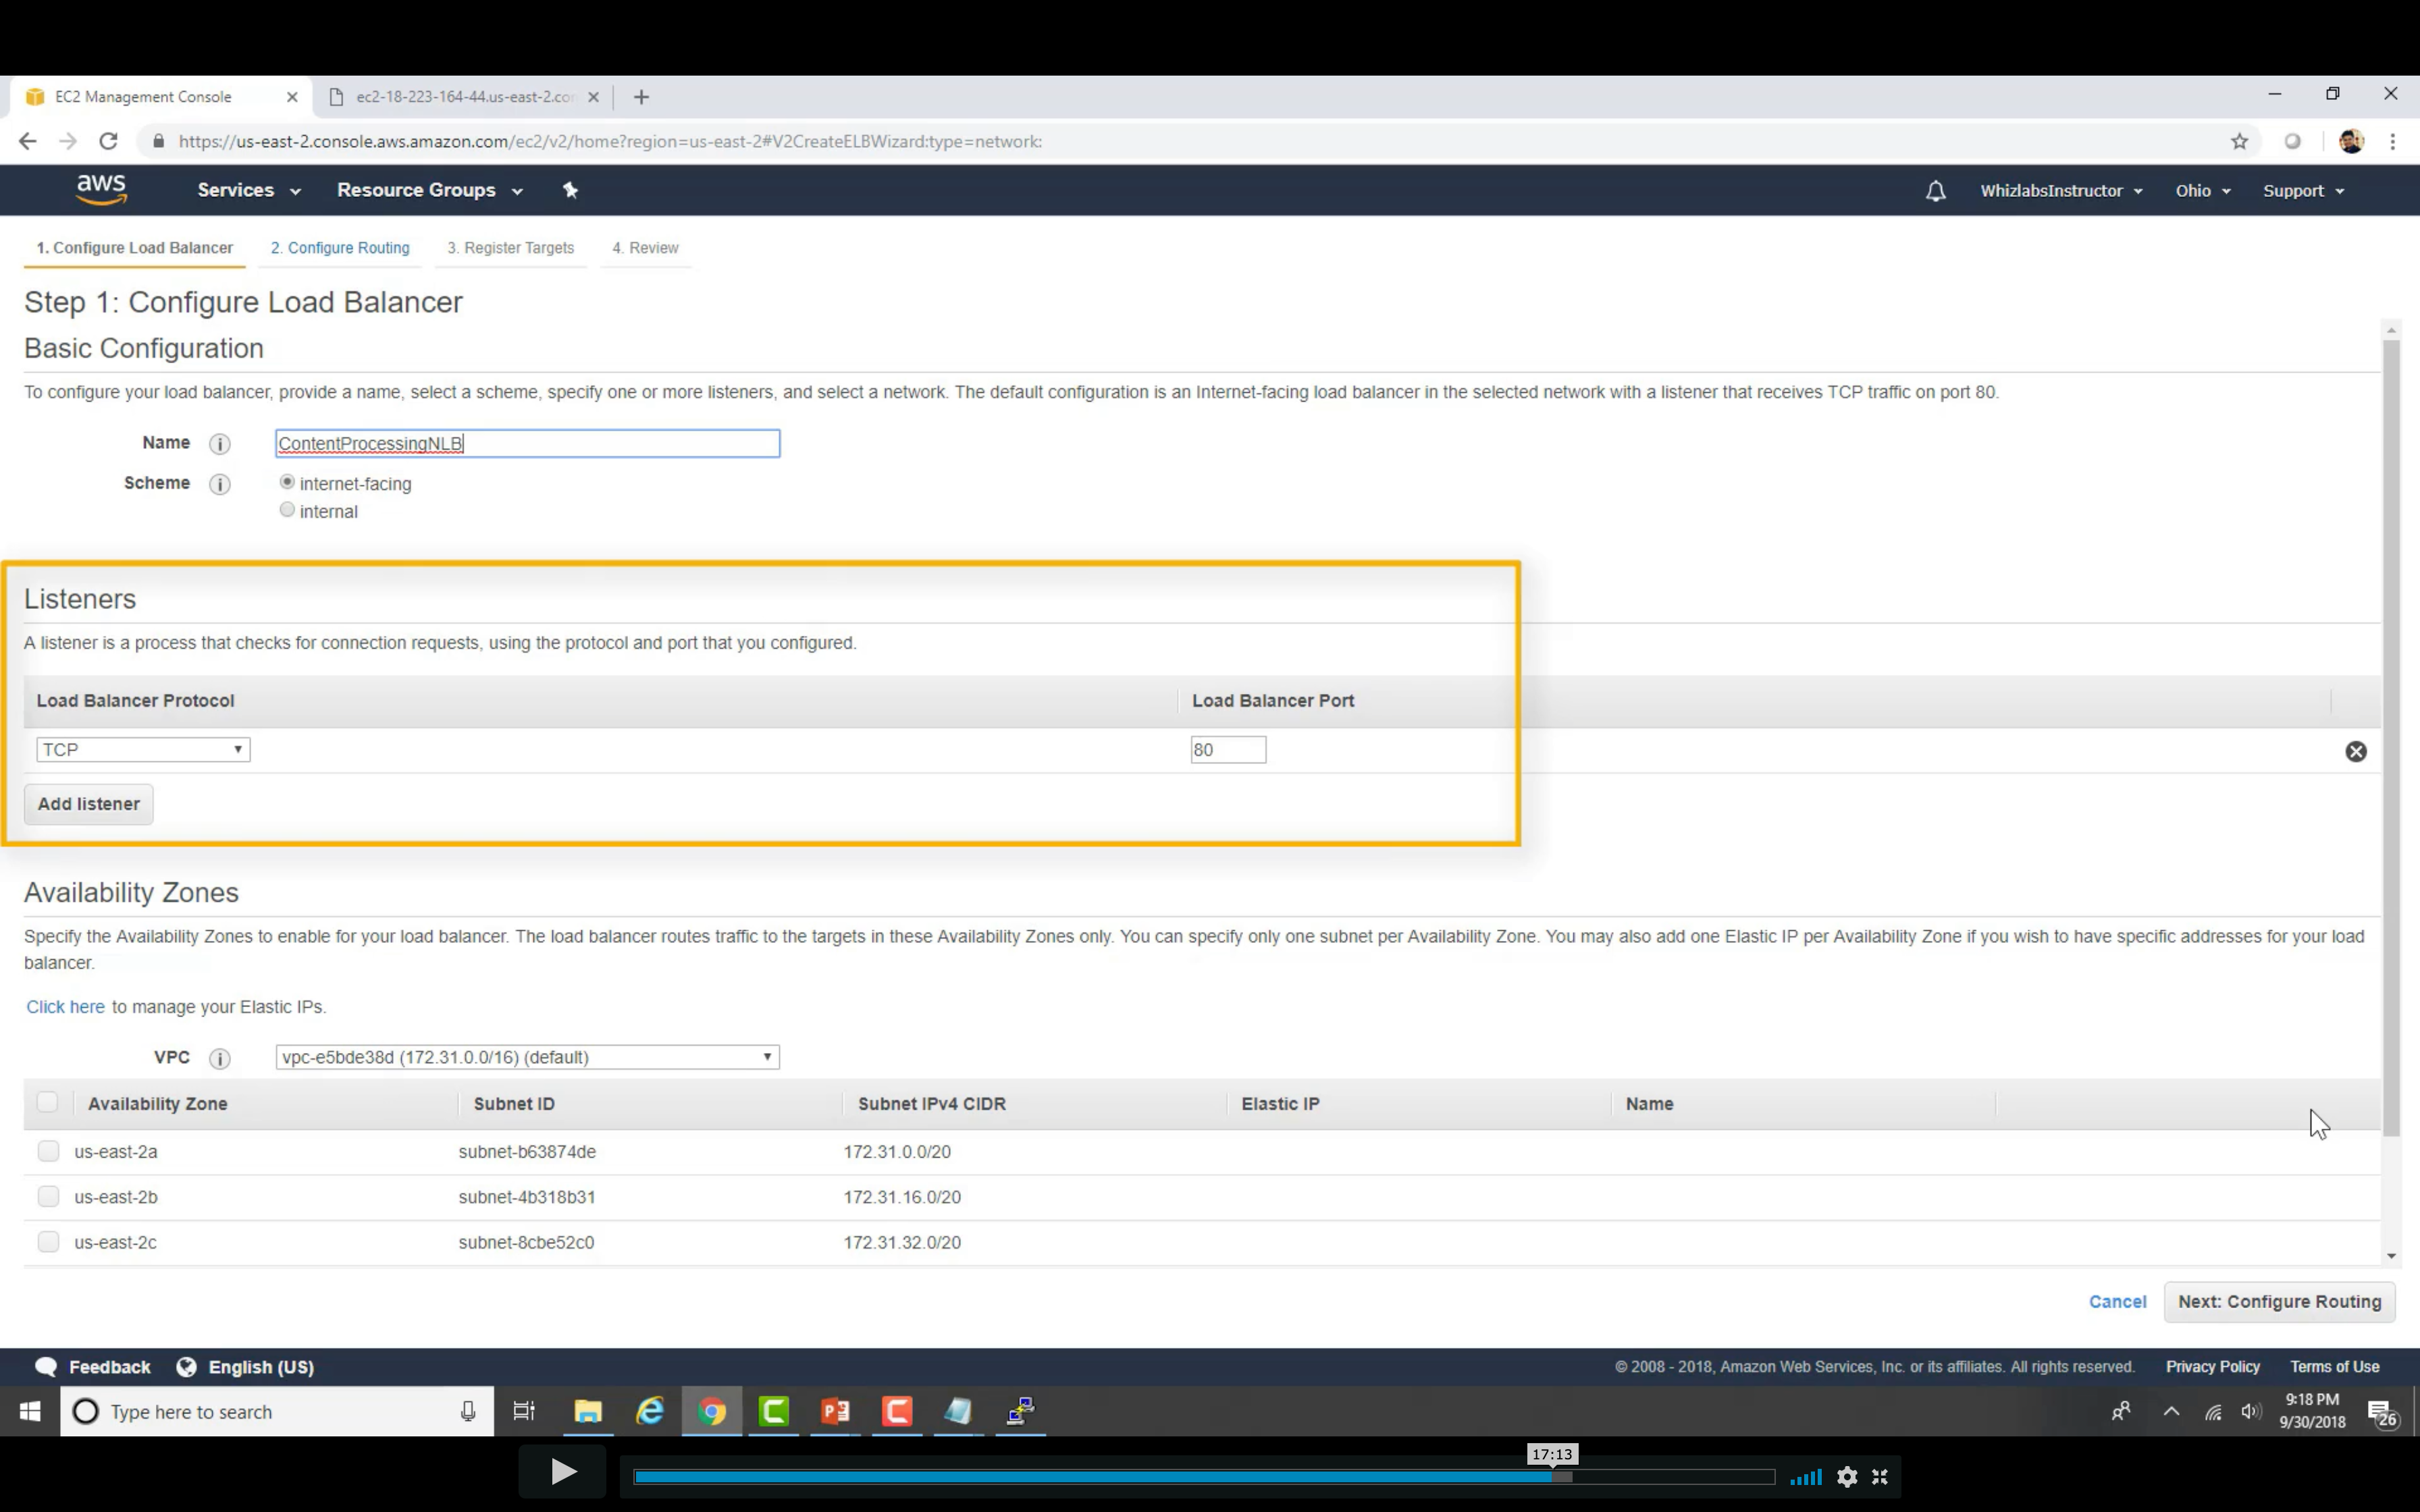Image resolution: width=2420 pixels, height=1512 pixels.
Task: Click info icon next to Scheme
Action: click(220, 484)
